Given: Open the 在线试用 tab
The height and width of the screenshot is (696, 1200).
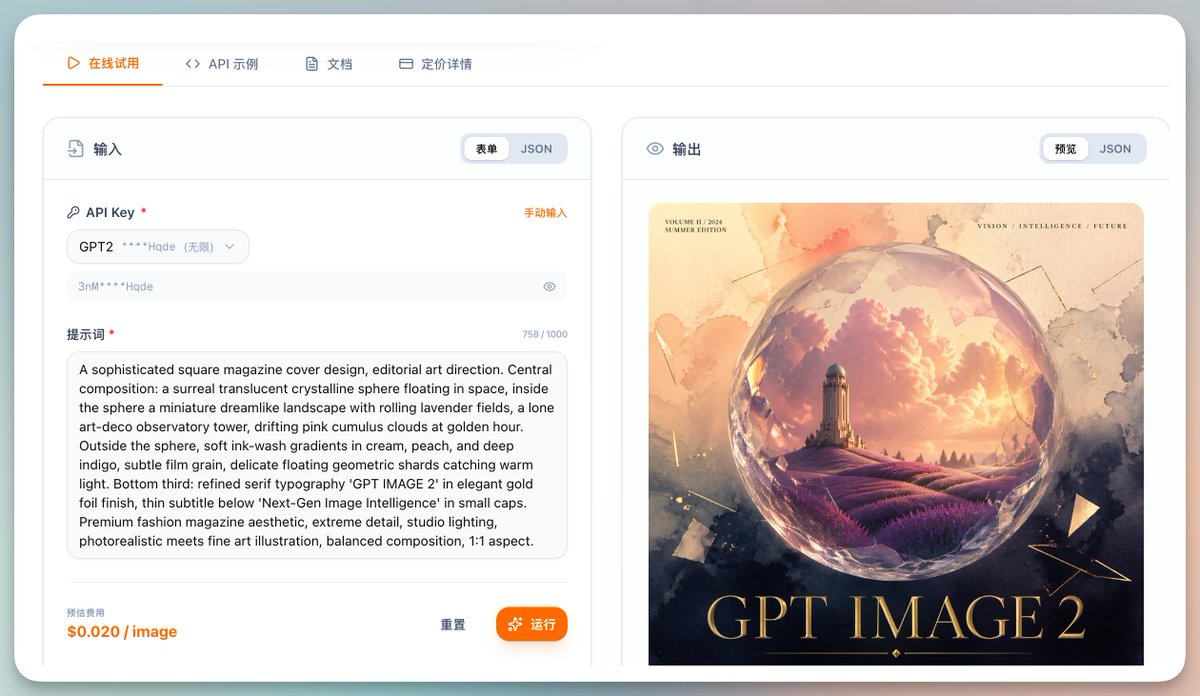Looking at the screenshot, I should tap(102, 63).
